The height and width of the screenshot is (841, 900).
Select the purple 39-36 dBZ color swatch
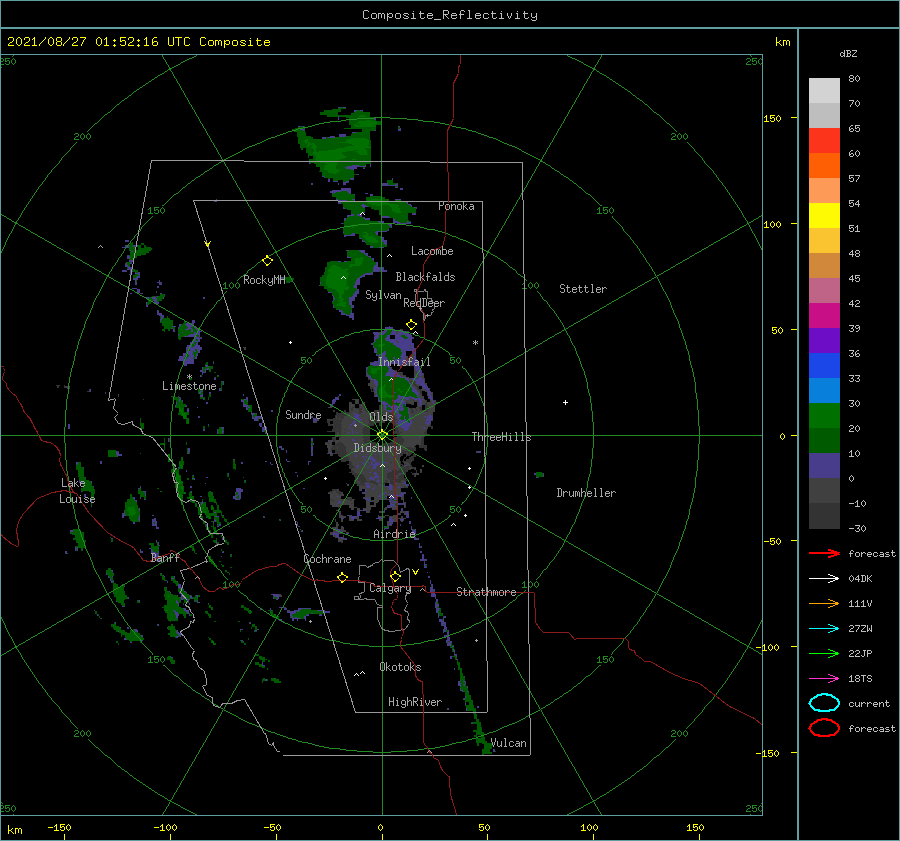pyautogui.click(x=824, y=341)
